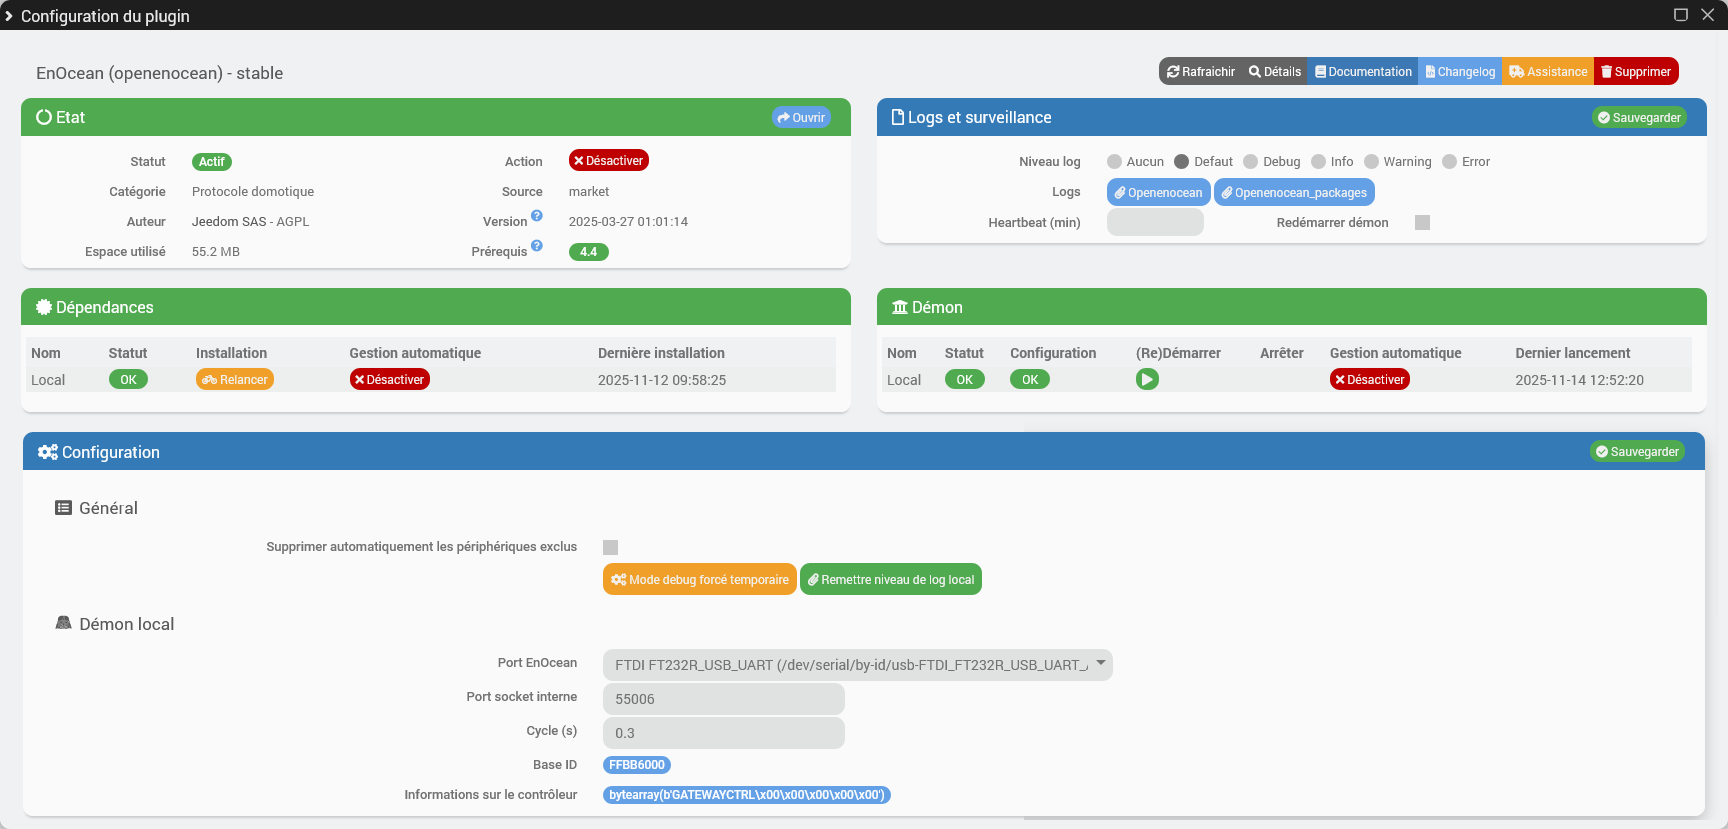Image resolution: width=1728 pixels, height=829 pixels.
Task: Click the Dernier lancement date 2025-11-14 12:52:20
Action: 1579,380
